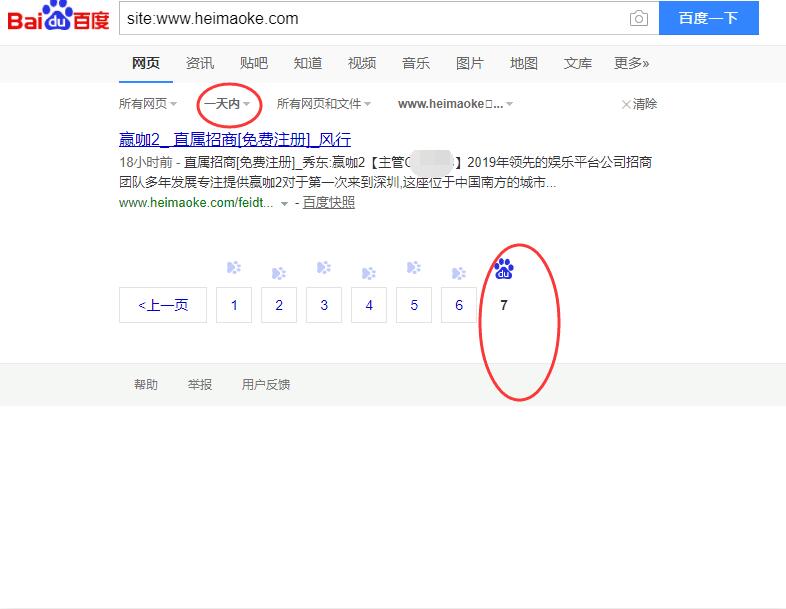The height and width of the screenshot is (609, 786).
Task: Click the paw icon above page 3
Action: (324, 268)
